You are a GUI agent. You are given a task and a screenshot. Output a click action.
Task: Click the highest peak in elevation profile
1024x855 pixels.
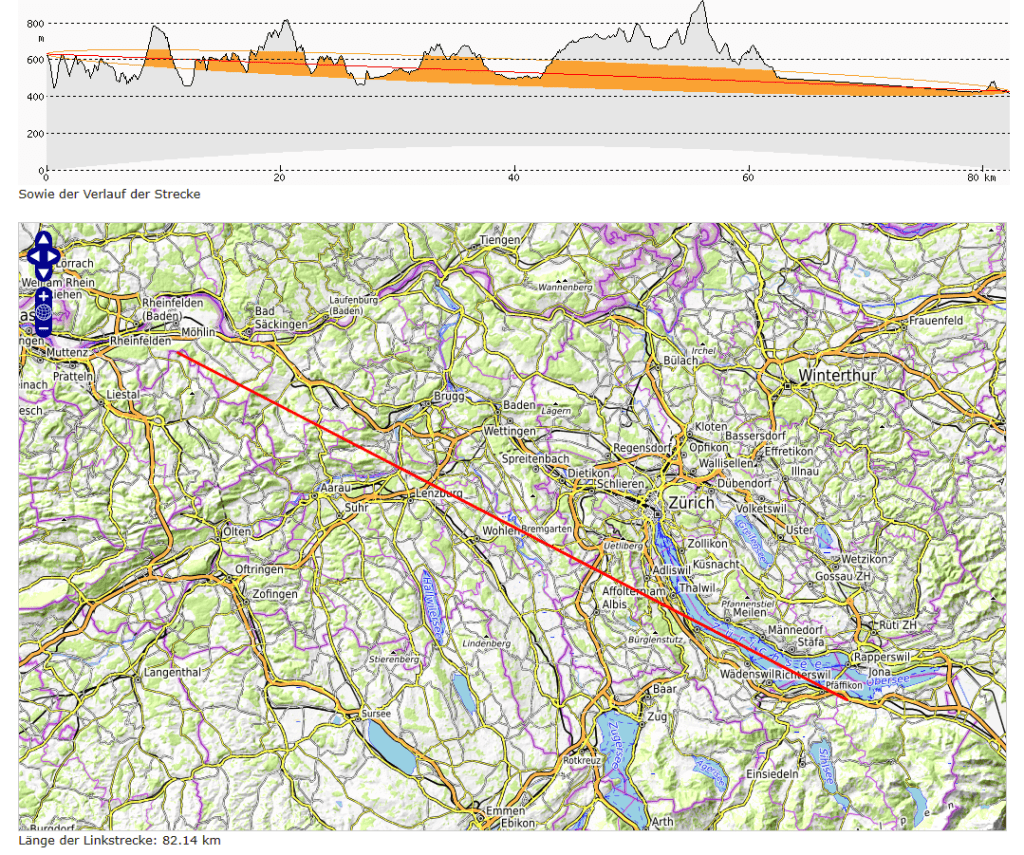(703, 4)
